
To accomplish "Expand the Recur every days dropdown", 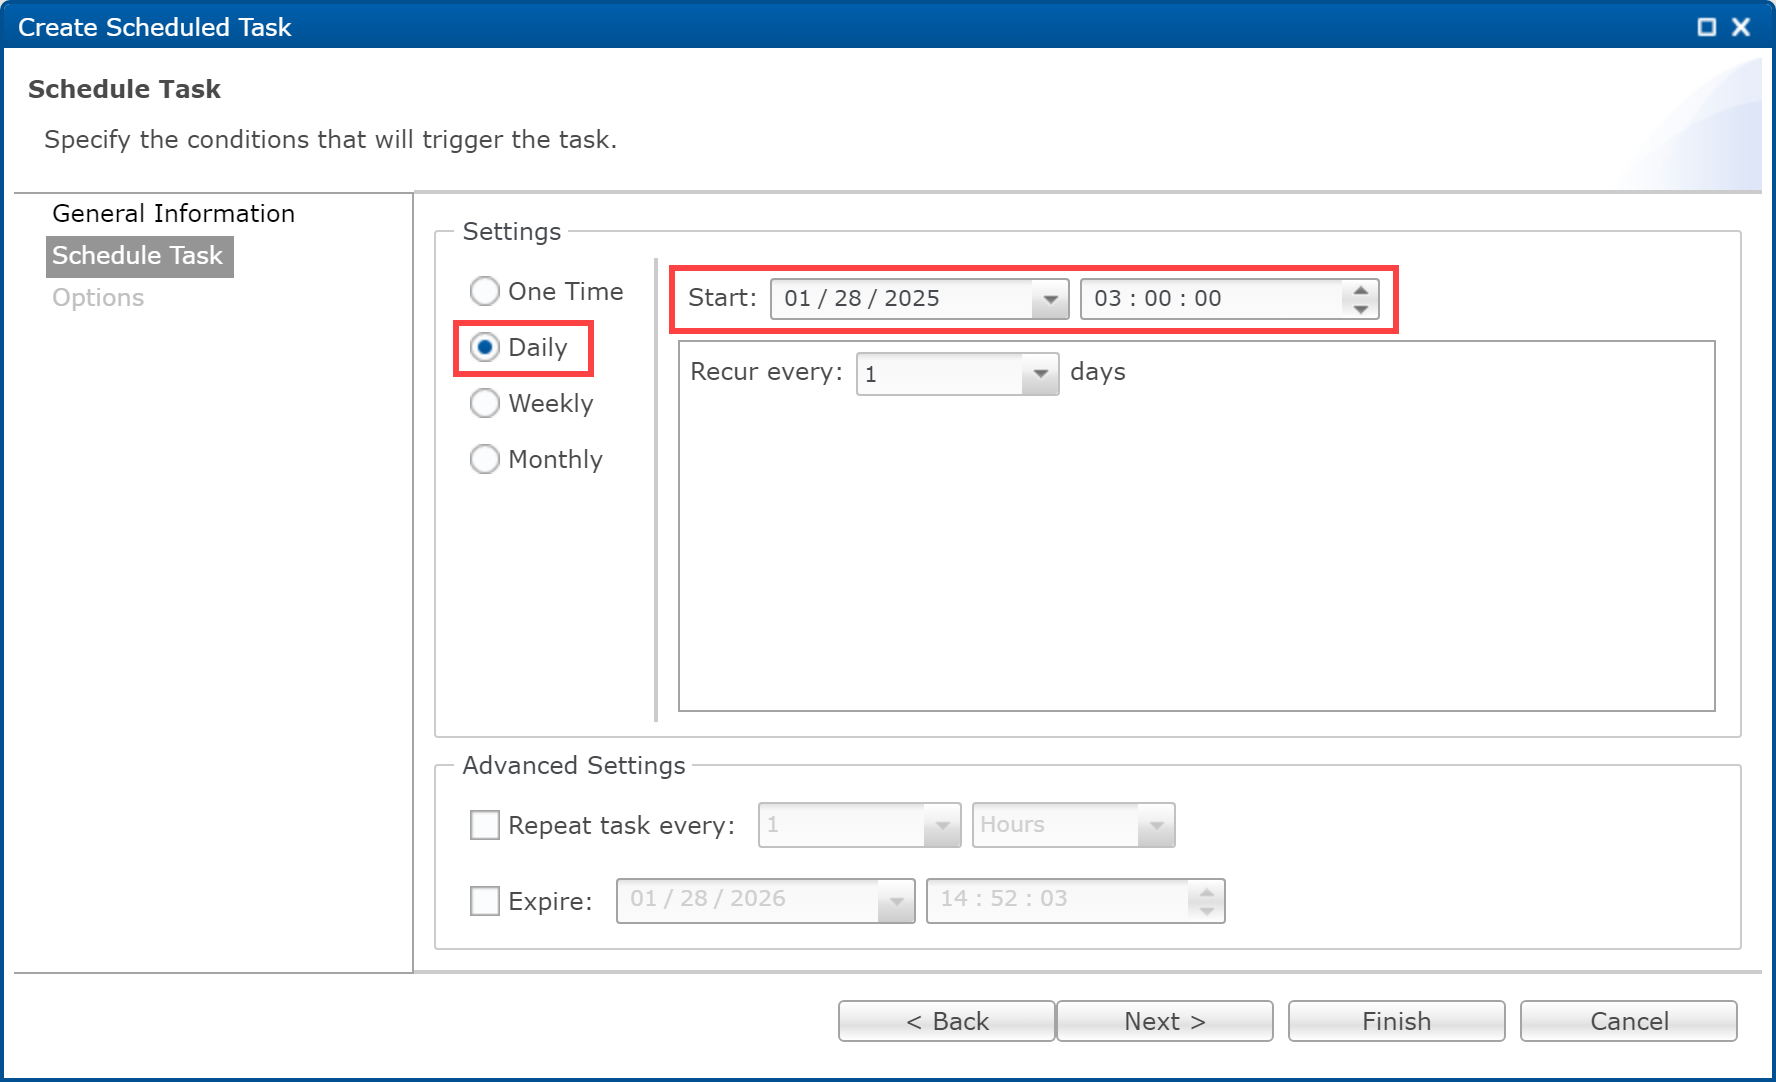I will 1040,374.
